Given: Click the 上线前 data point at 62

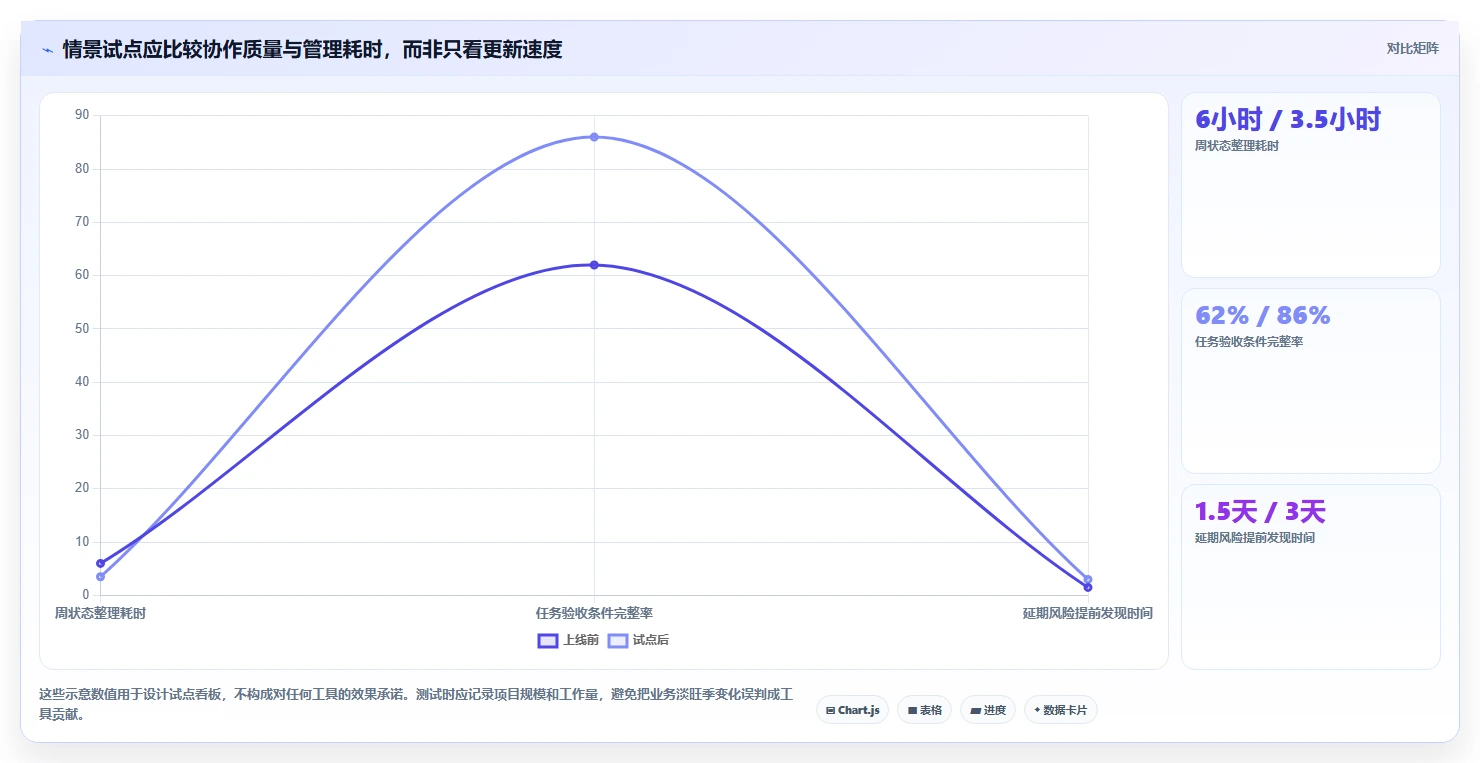Looking at the screenshot, I should (594, 265).
